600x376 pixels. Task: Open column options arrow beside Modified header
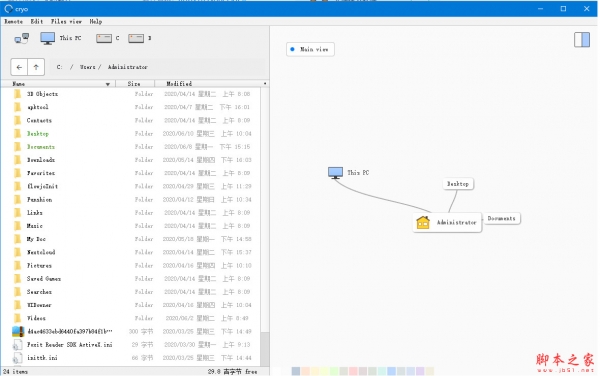[x=265, y=83]
